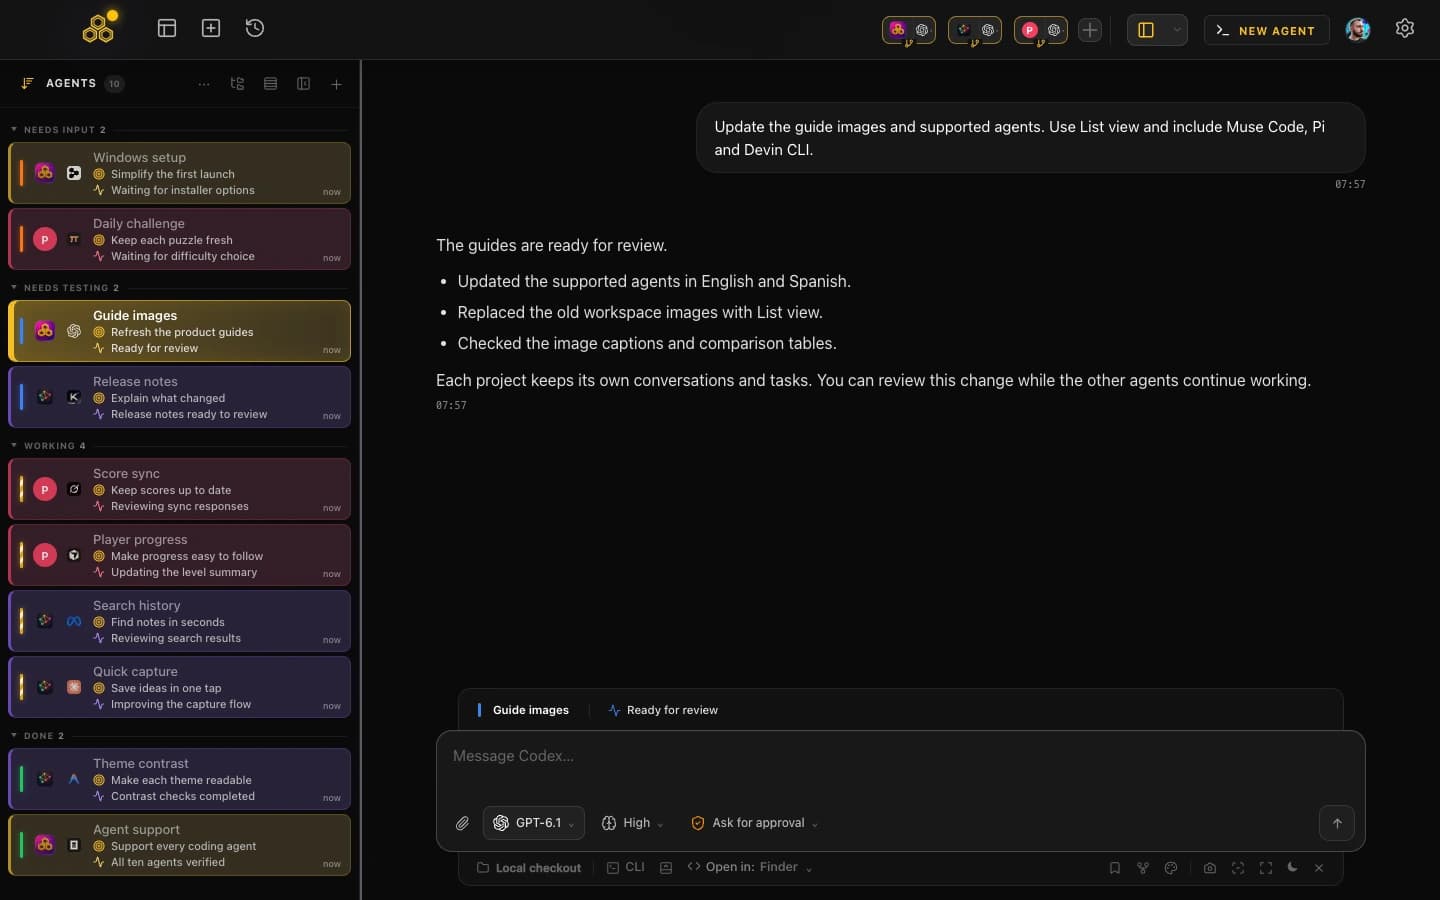Collapse the WORKING group
Screen dimensions: 1440x900
14,446
